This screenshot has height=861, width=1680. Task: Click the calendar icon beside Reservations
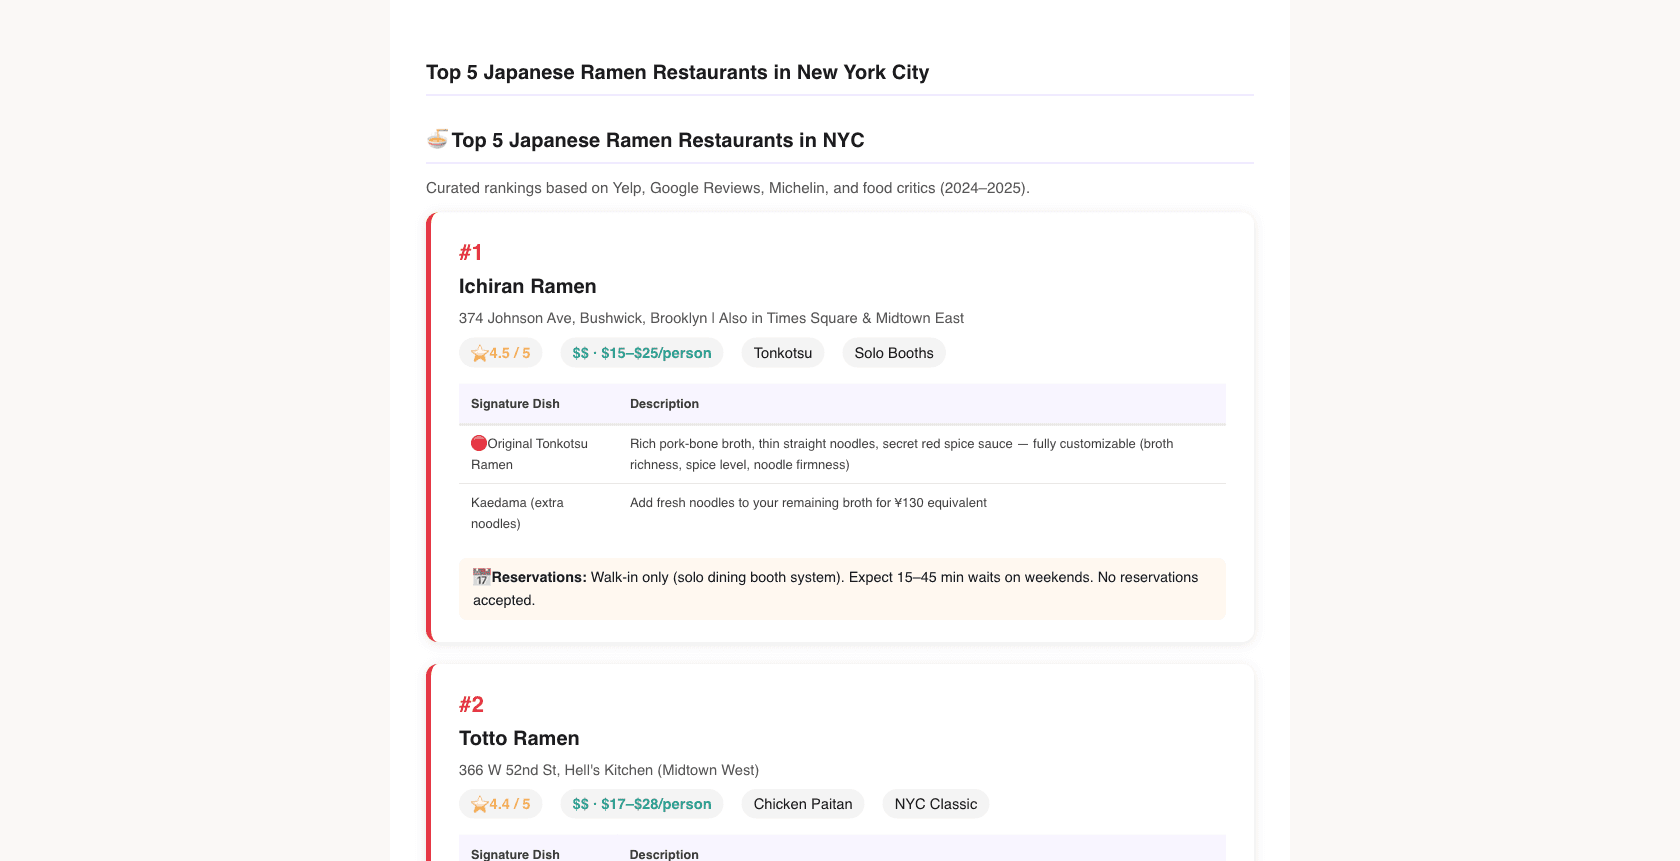(x=482, y=577)
